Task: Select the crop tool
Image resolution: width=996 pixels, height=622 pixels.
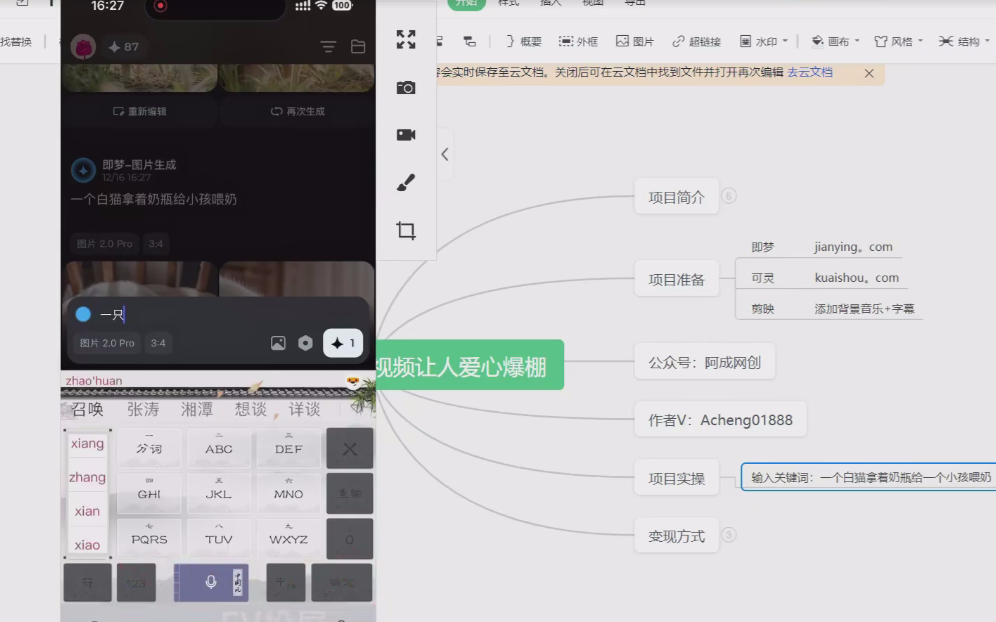Action: (x=405, y=230)
